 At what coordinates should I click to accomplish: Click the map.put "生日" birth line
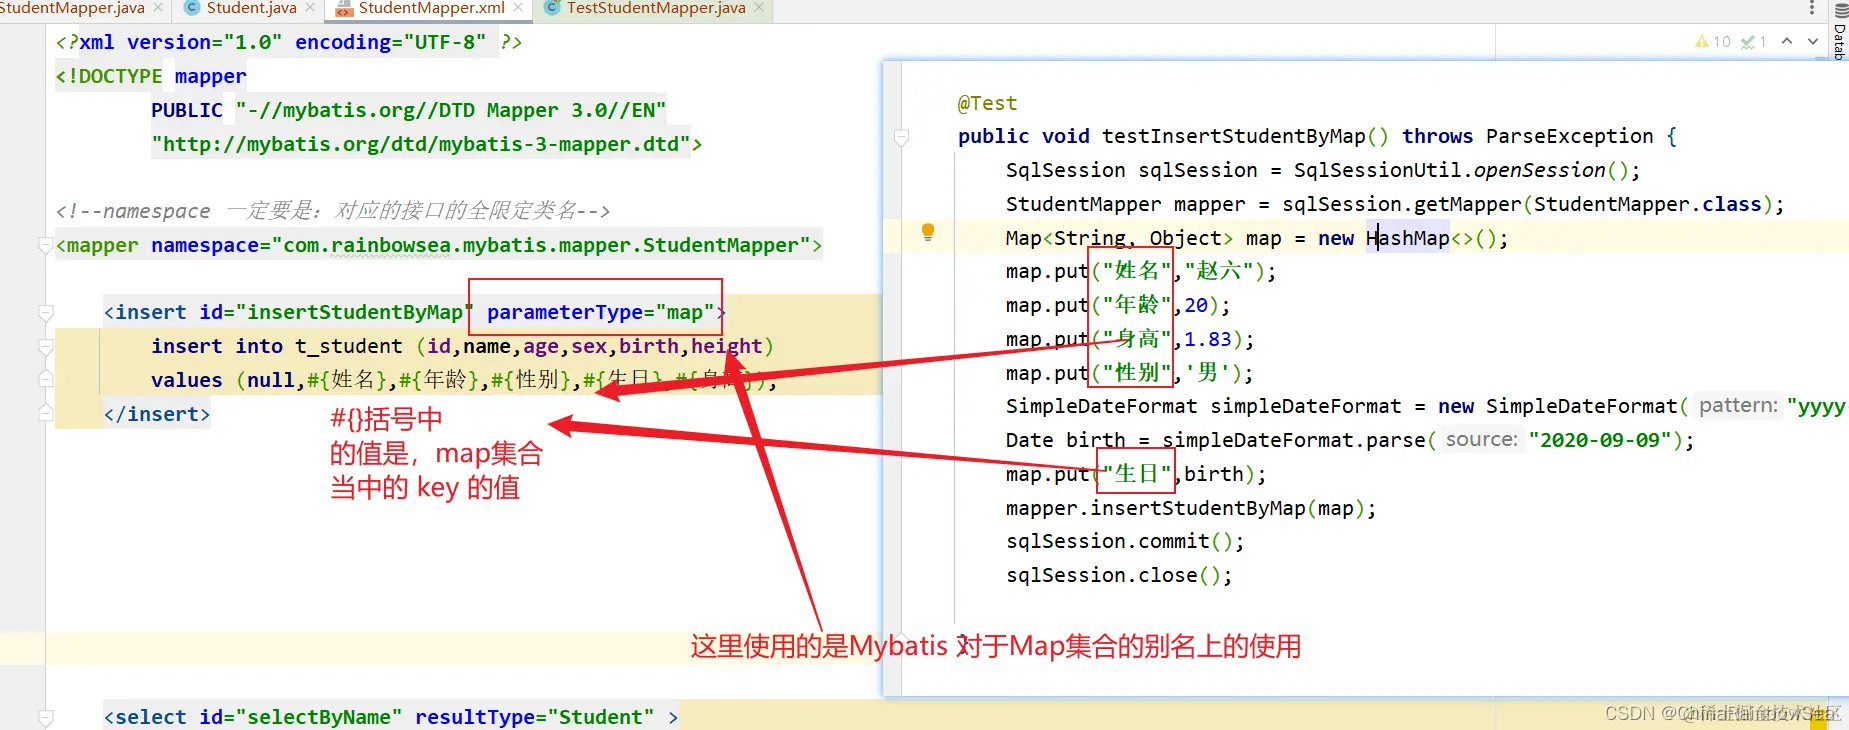tap(1136, 474)
